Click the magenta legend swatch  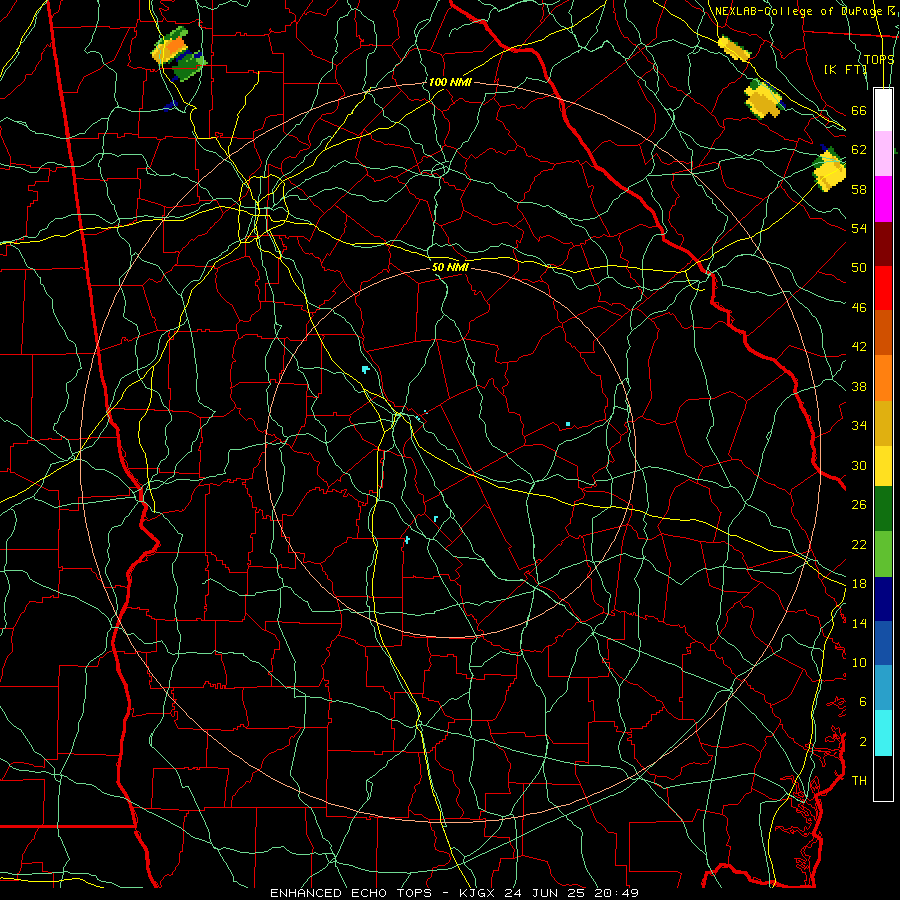pyautogui.click(x=883, y=199)
